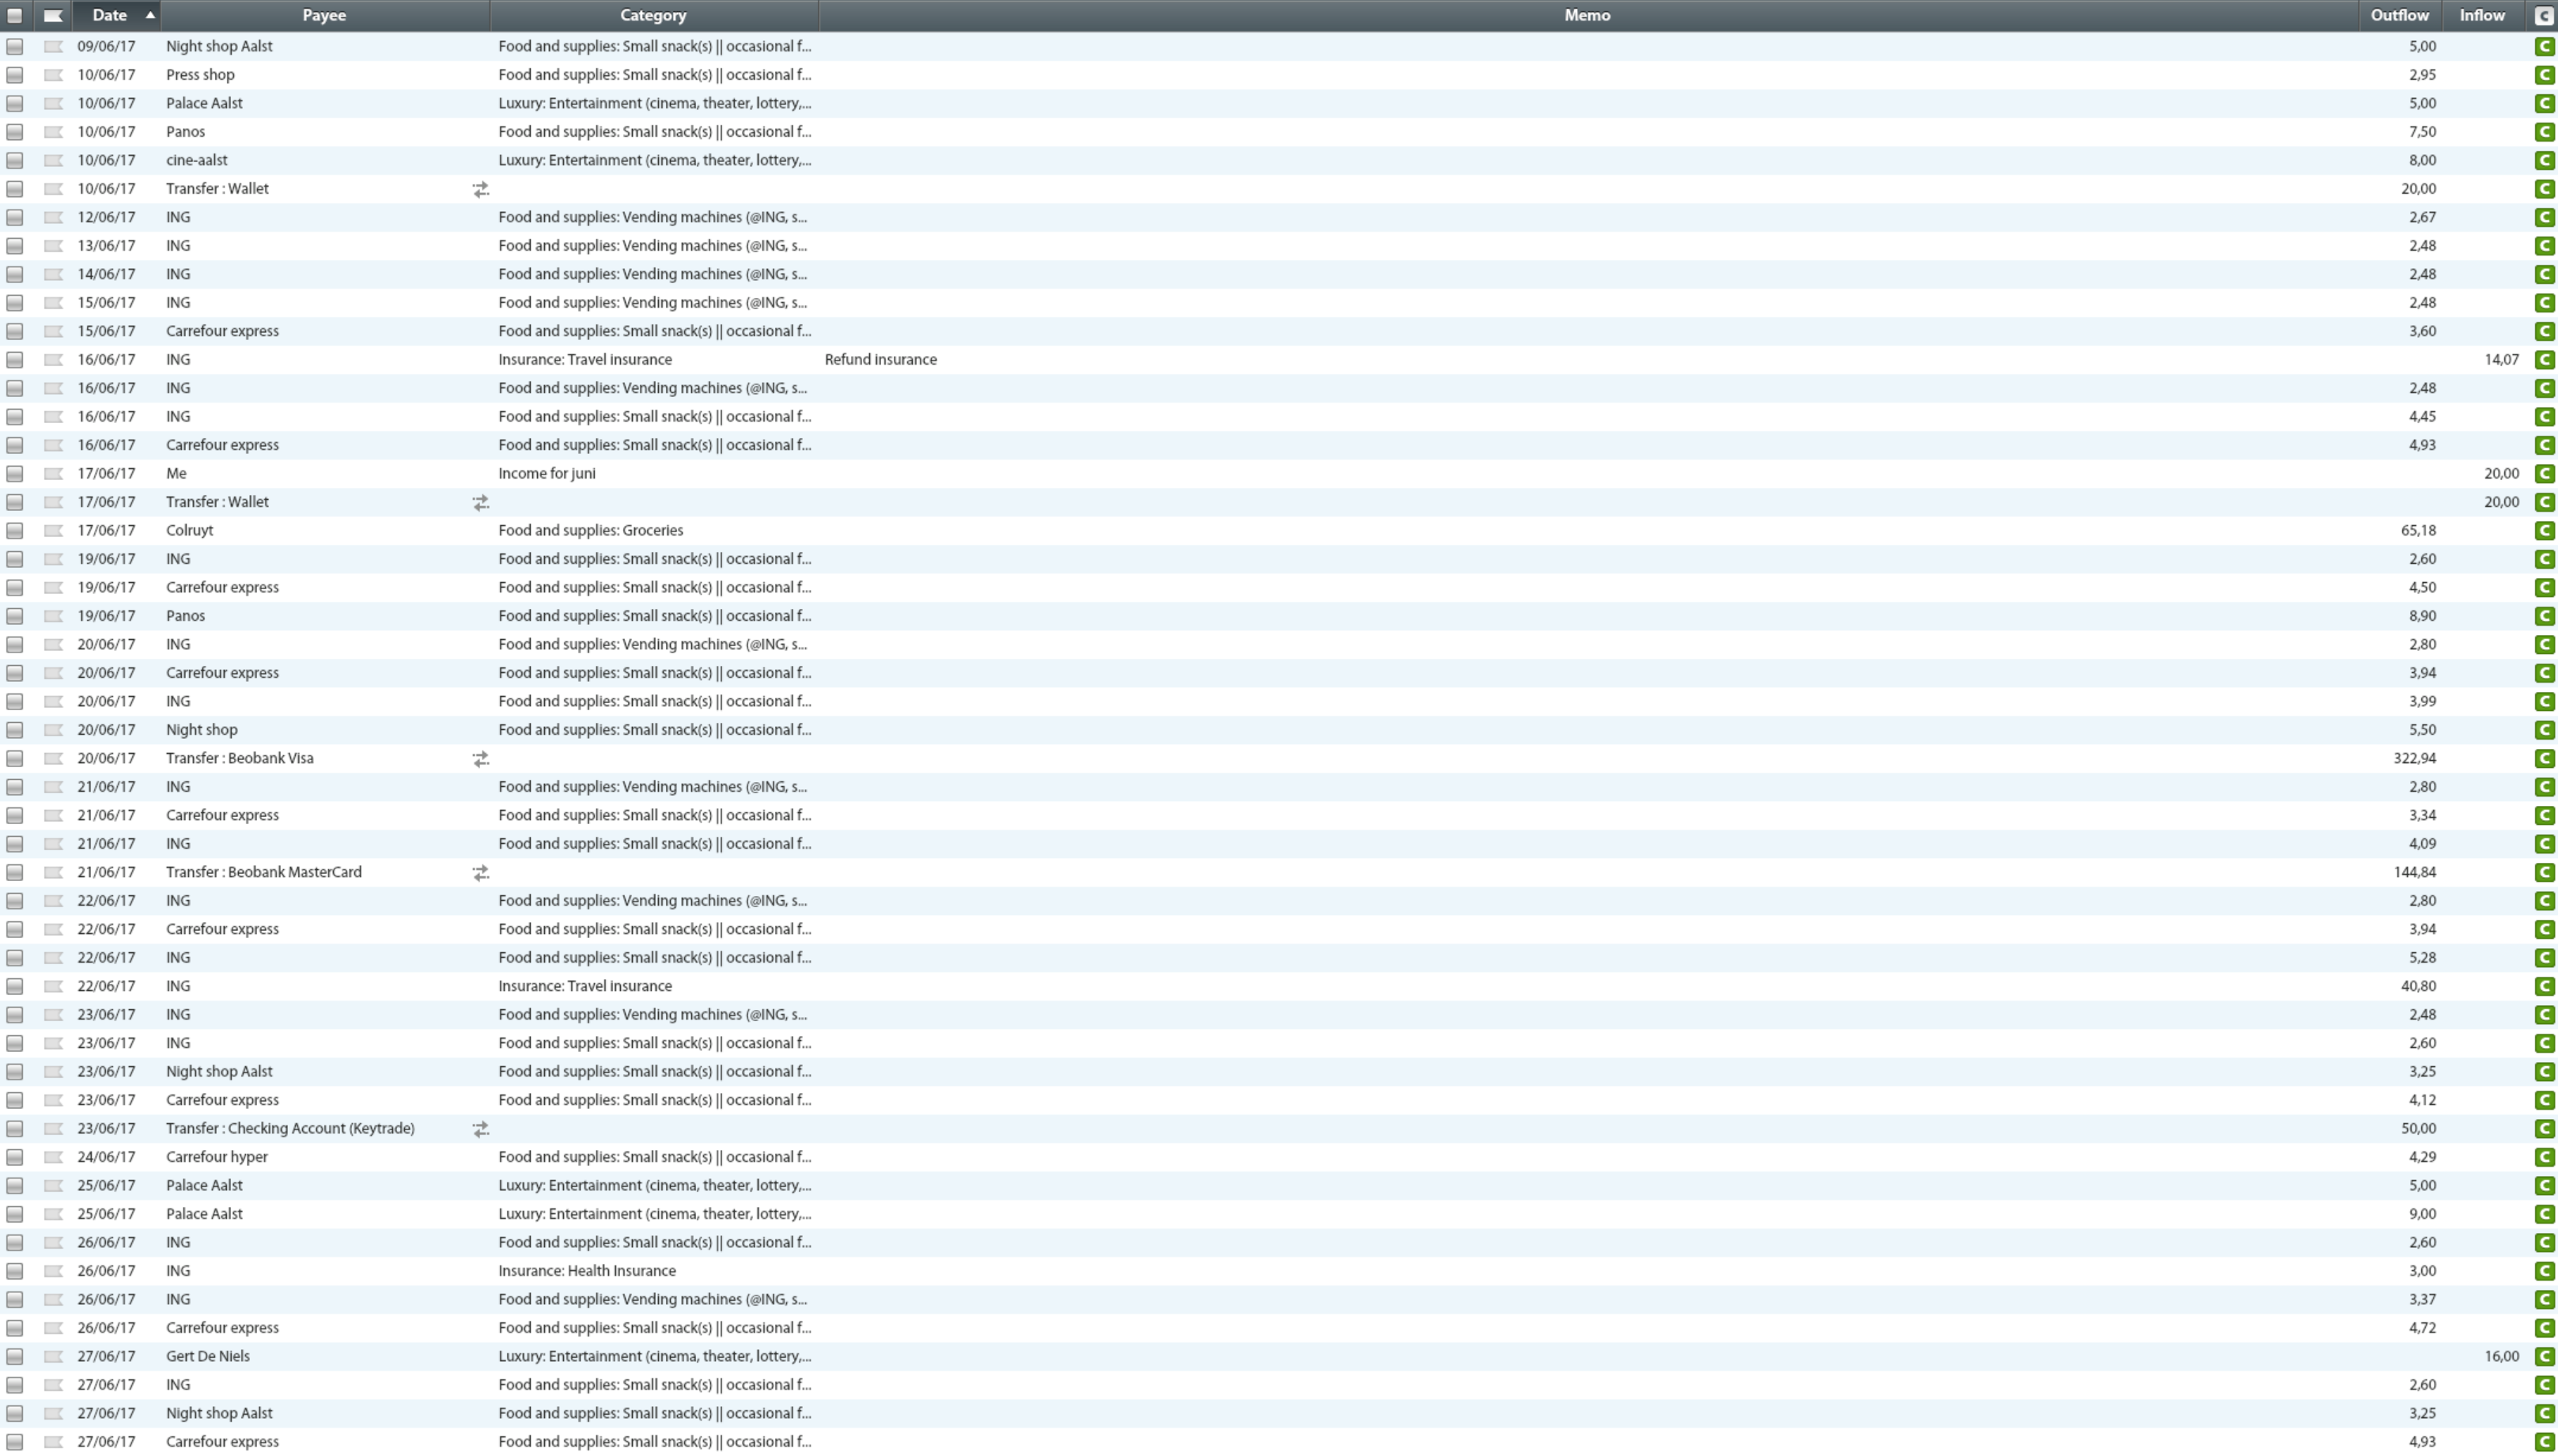Viewport: 2558px width, 1456px height.
Task: Click the flag icon for Colruyt transaction
Action: click(x=53, y=531)
